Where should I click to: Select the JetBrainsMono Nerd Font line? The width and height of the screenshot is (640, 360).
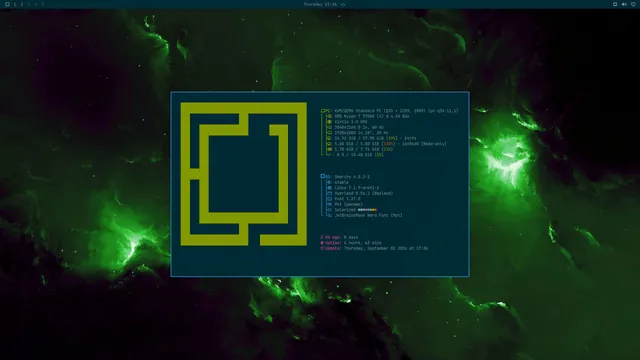click(368, 215)
